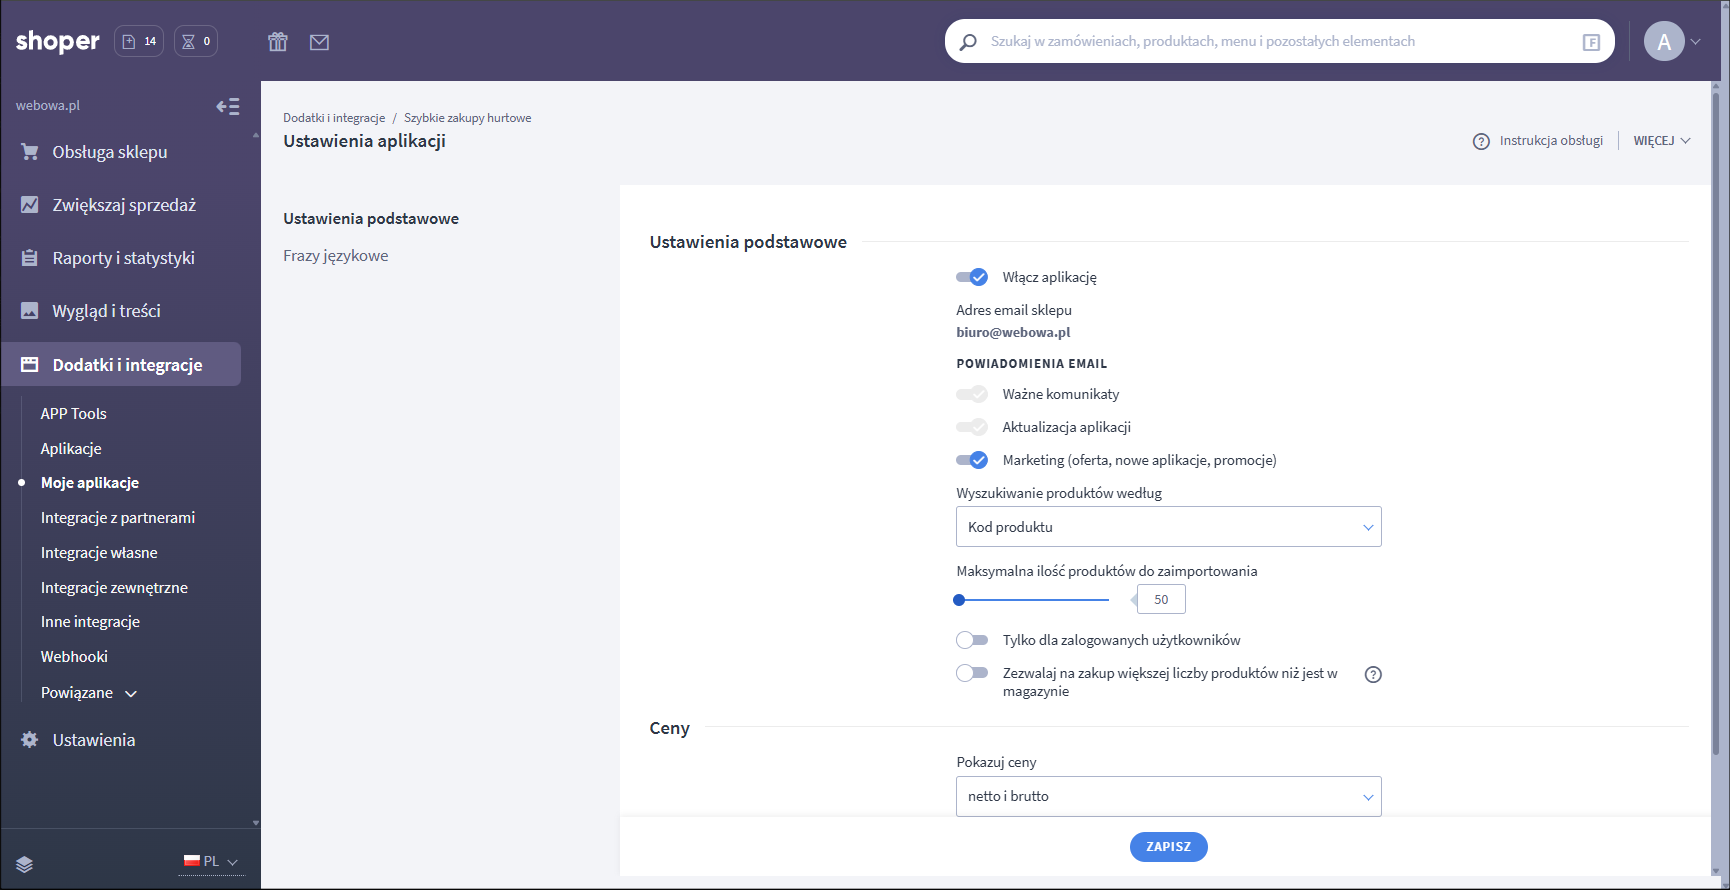1730x890 pixels.
Task: Expand the WIĘCEJ menu
Action: coord(1661,141)
